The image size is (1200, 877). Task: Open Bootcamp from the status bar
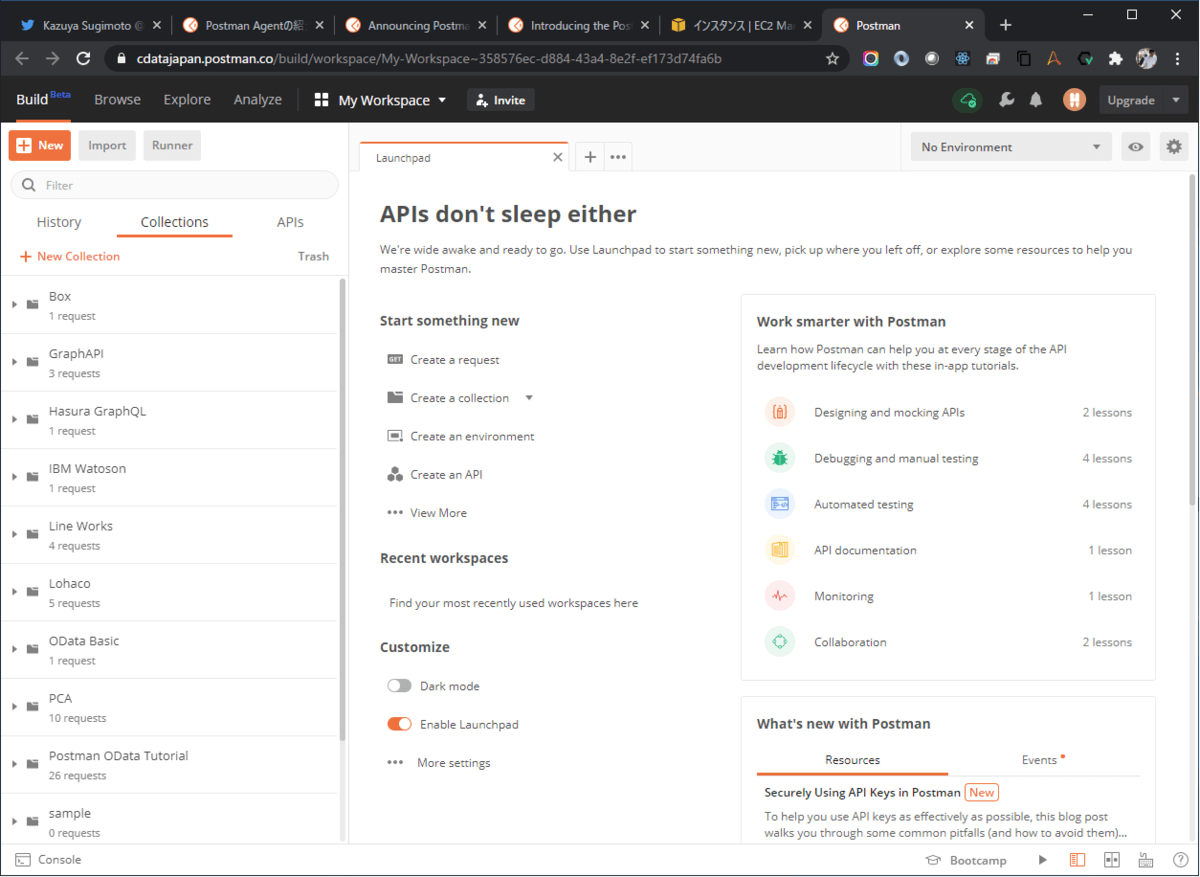coord(965,860)
